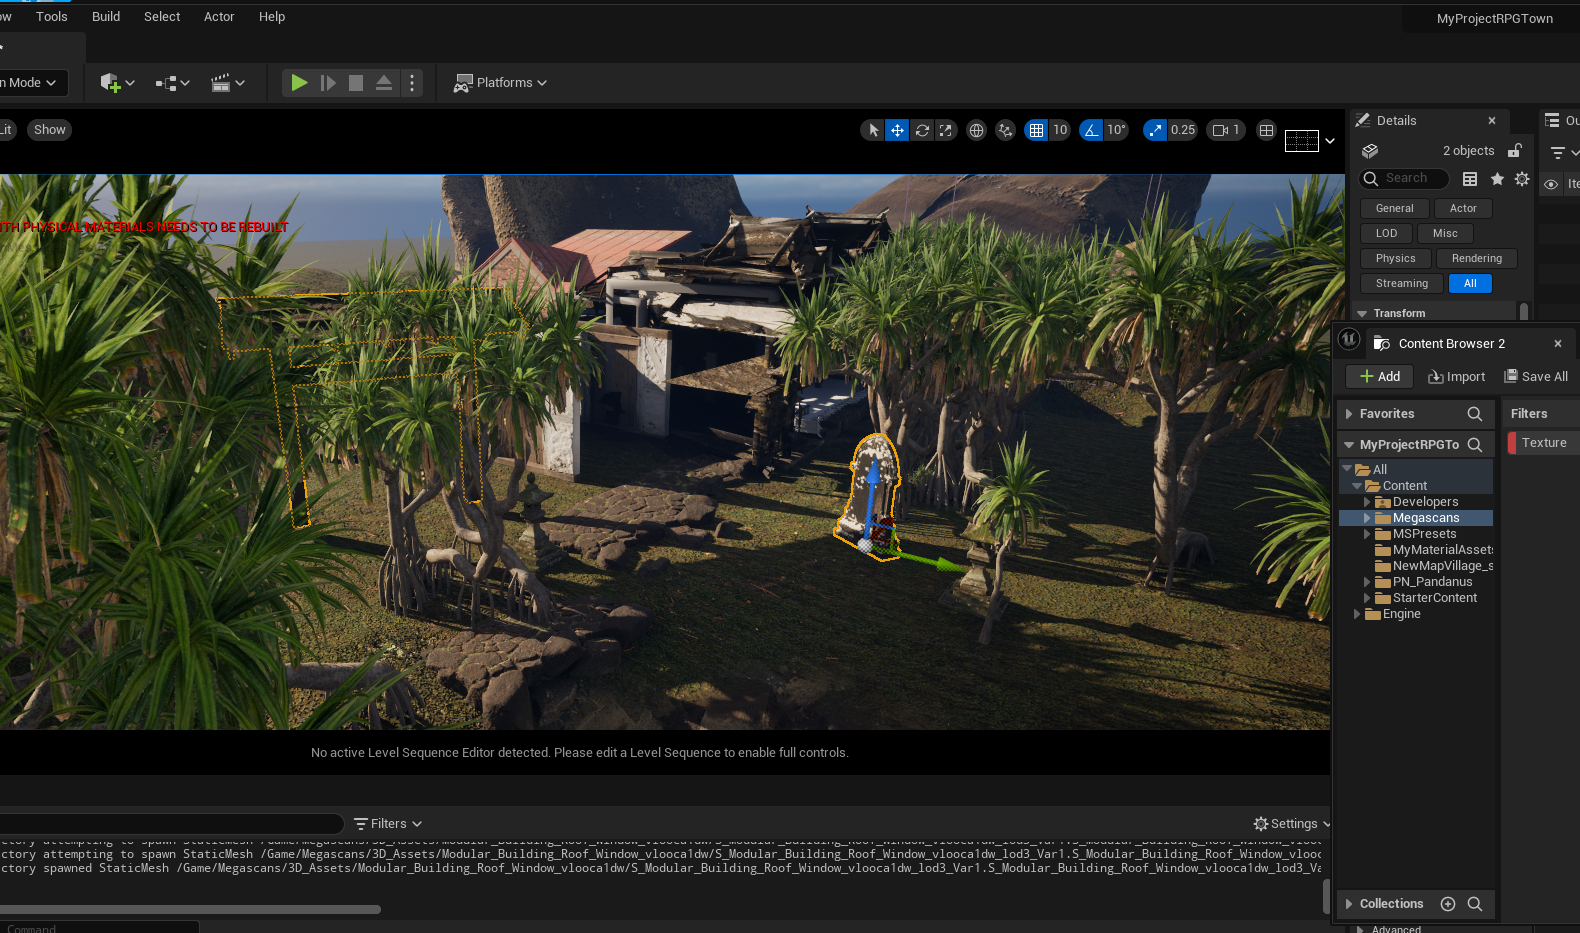Click Add in Content Browser 2
This screenshot has height=933, width=1580.
pyautogui.click(x=1379, y=376)
